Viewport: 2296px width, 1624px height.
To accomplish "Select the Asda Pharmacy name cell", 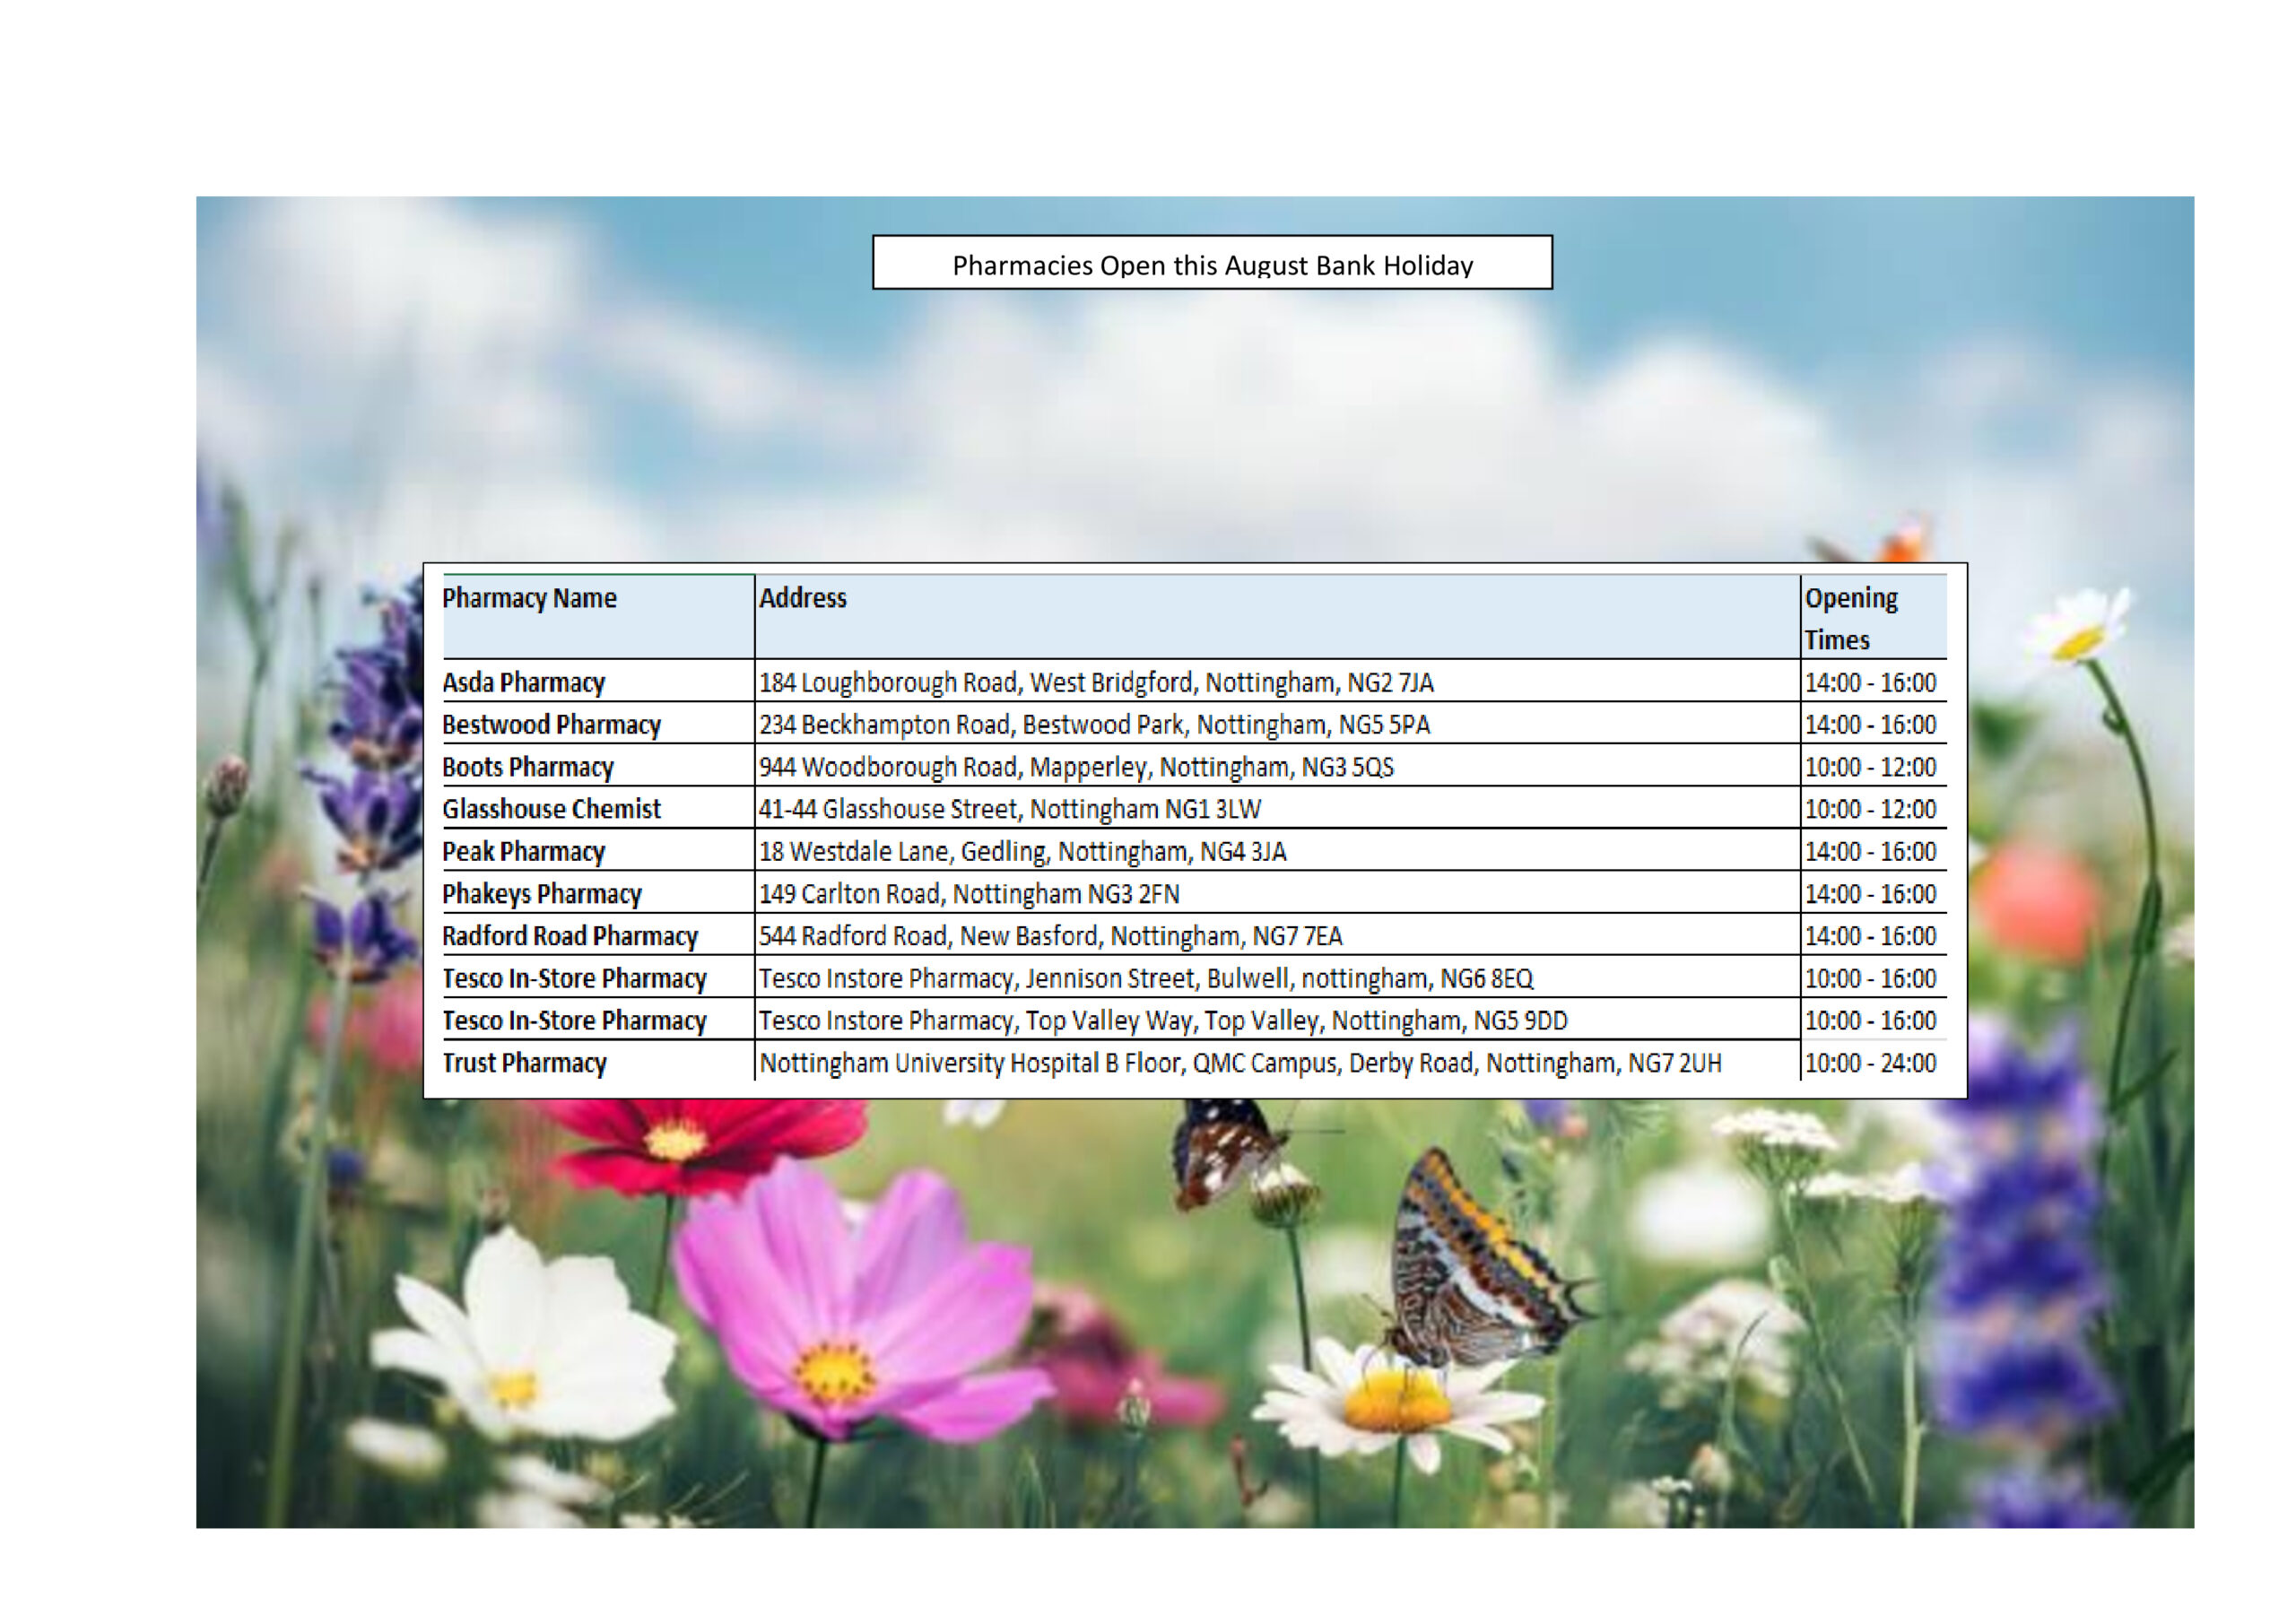I will click(523, 682).
